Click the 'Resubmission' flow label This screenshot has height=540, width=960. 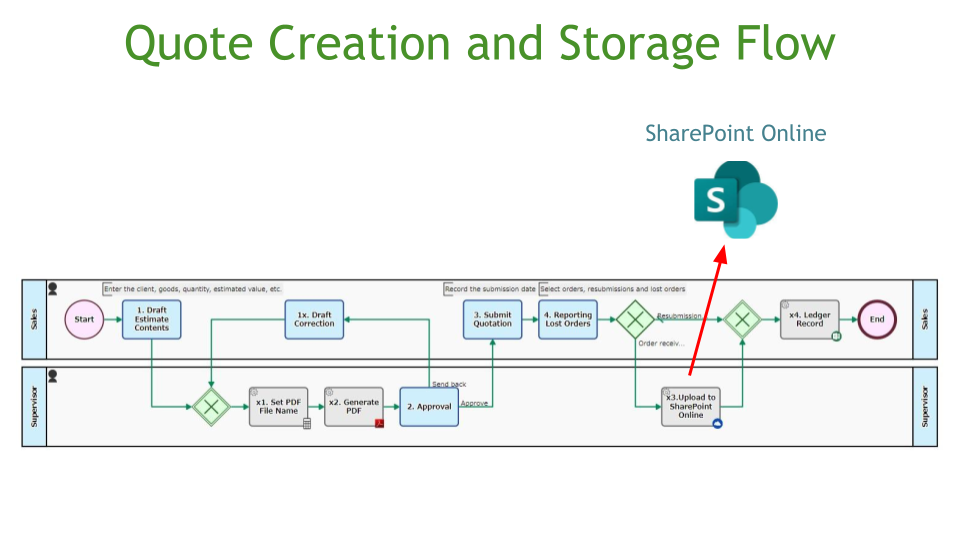click(679, 316)
